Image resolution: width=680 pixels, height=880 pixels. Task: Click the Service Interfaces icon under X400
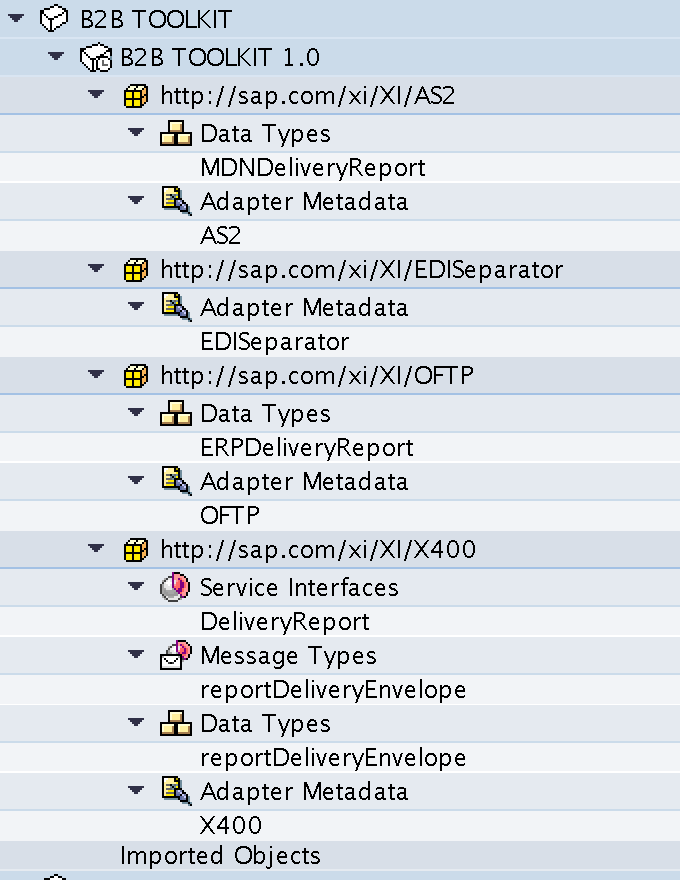click(x=175, y=587)
